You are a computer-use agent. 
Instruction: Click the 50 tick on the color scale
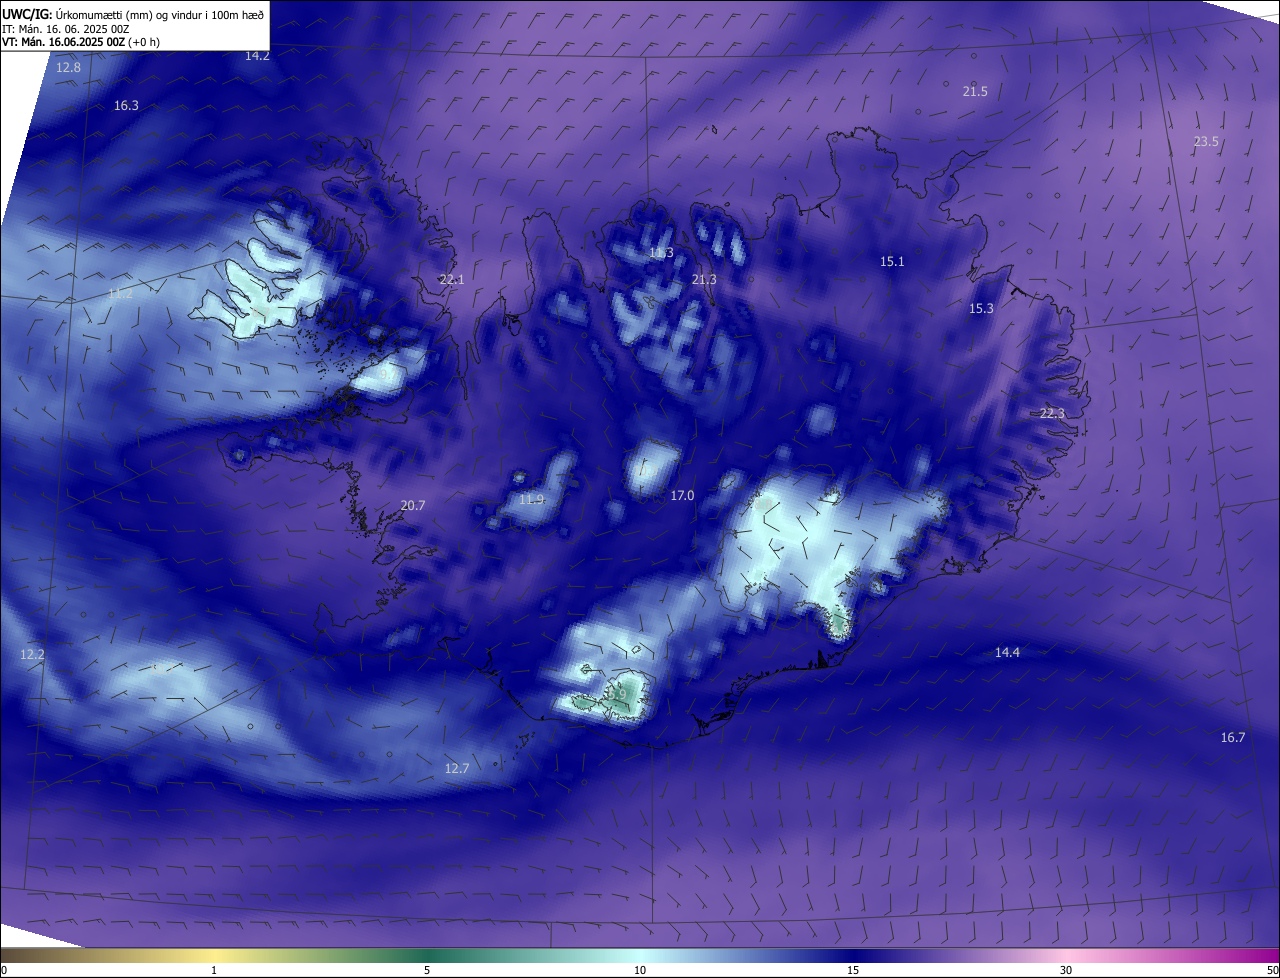click(1272, 970)
